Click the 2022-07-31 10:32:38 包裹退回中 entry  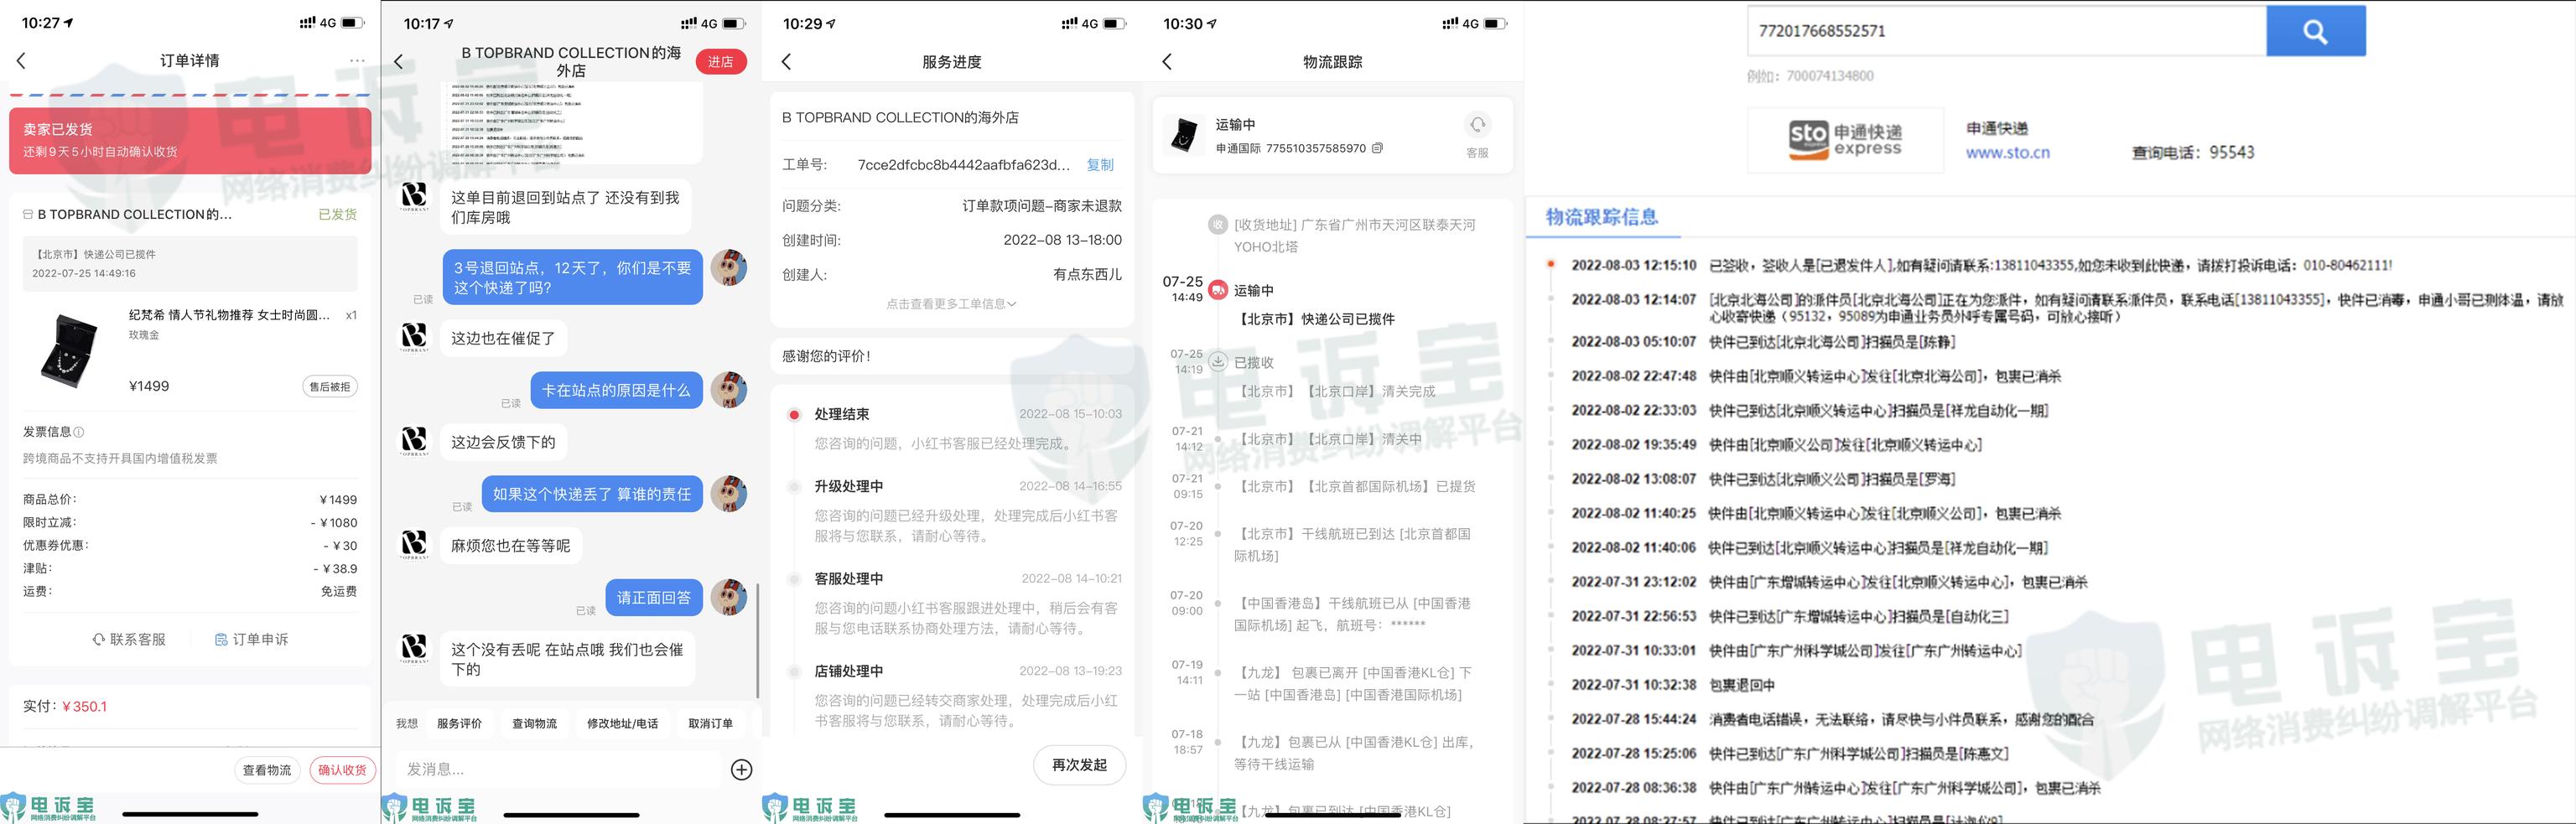[1673, 685]
